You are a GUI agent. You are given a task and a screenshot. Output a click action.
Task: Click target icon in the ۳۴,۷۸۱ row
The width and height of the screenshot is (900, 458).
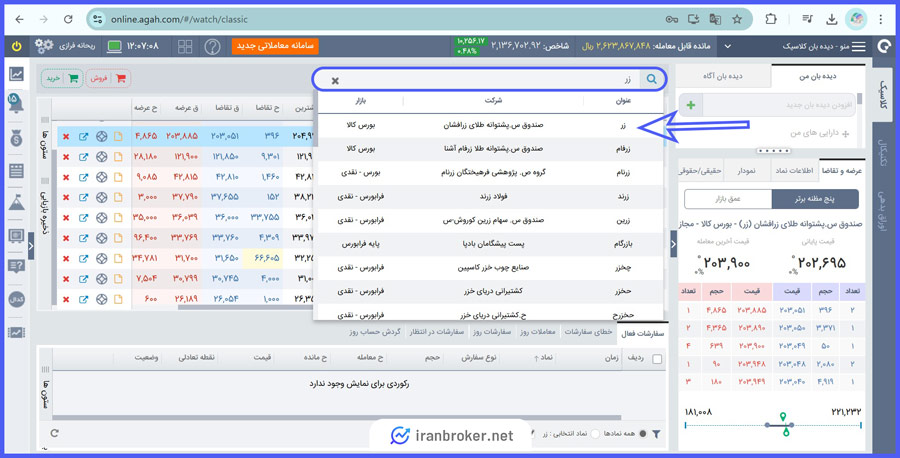[x=102, y=259]
